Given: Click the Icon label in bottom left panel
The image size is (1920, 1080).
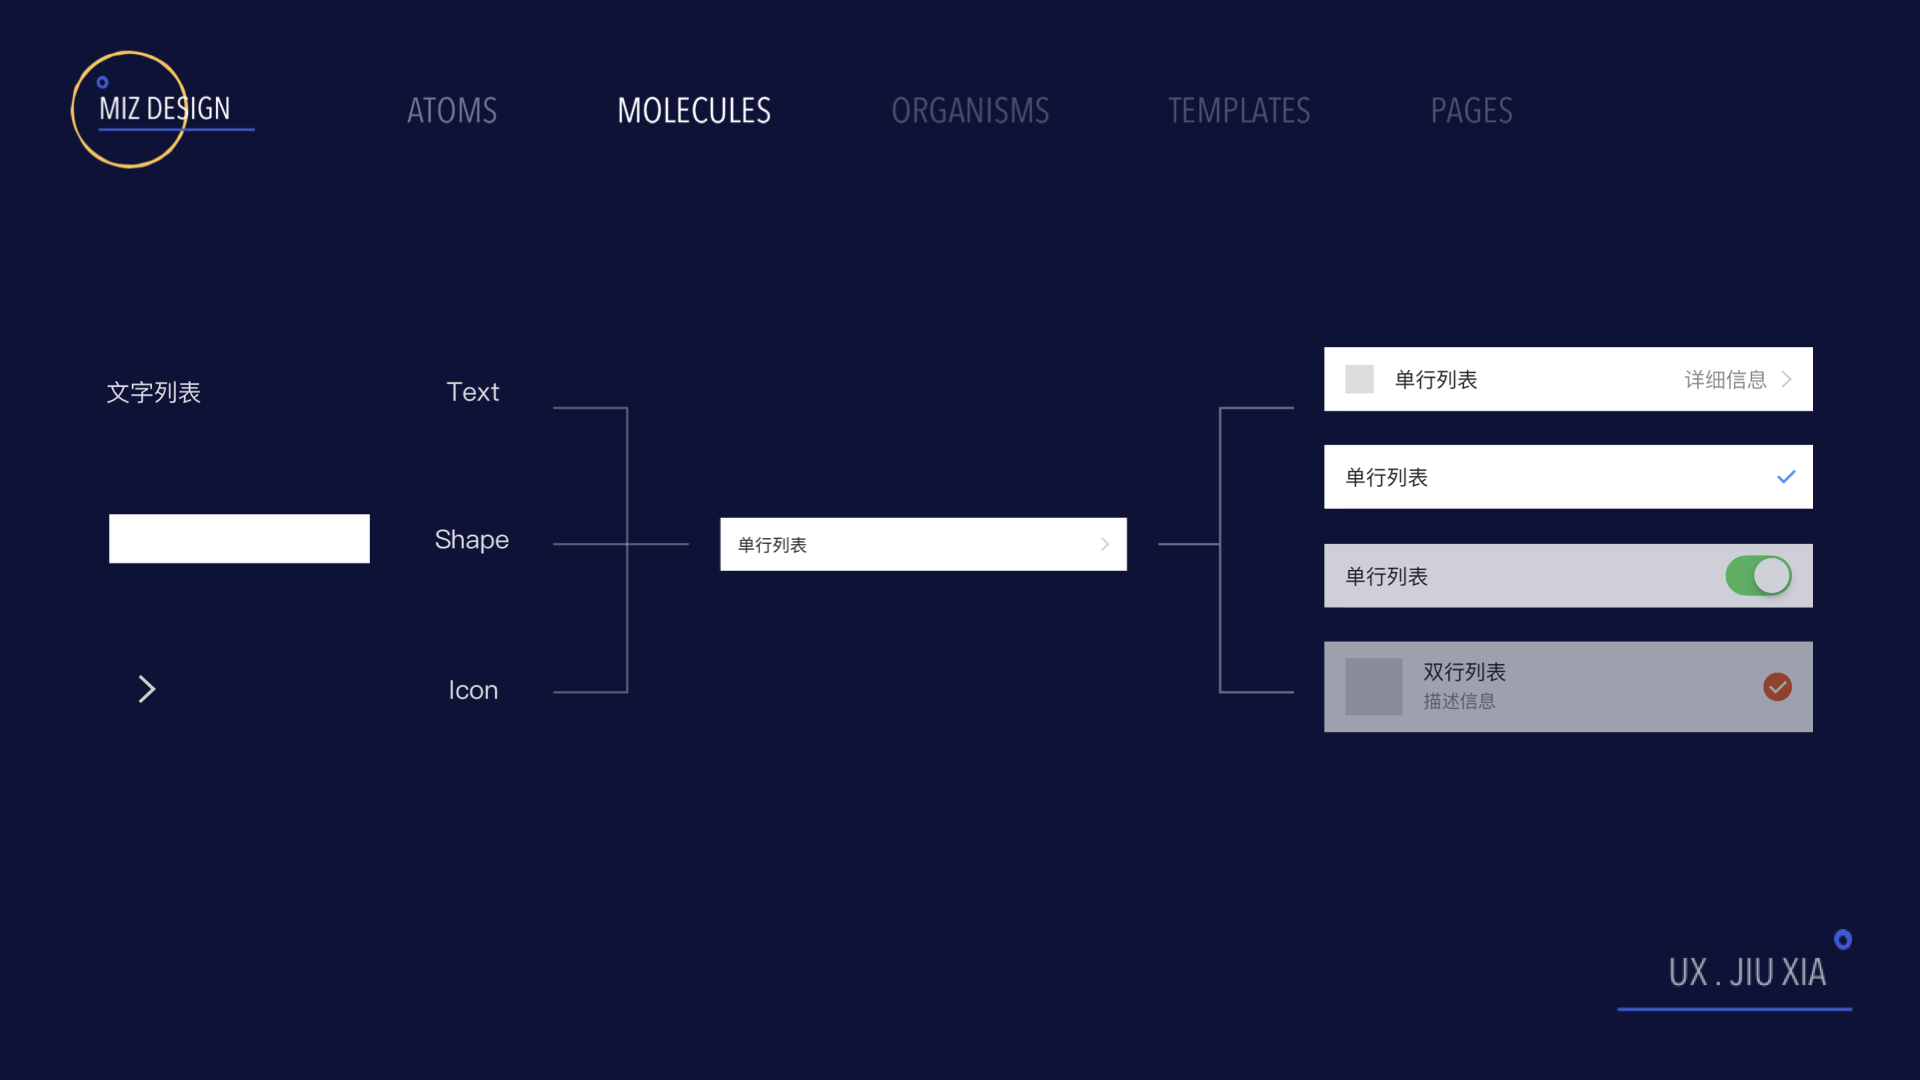Looking at the screenshot, I should 471,687.
